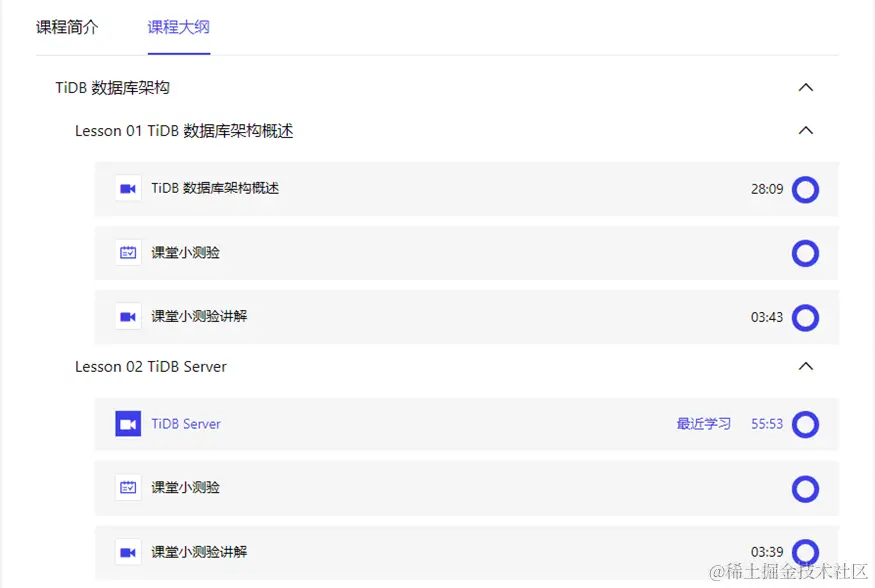Click highlighted video icon for TiDB Server
The image size is (875, 588).
pyautogui.click(x=128, y=424)
